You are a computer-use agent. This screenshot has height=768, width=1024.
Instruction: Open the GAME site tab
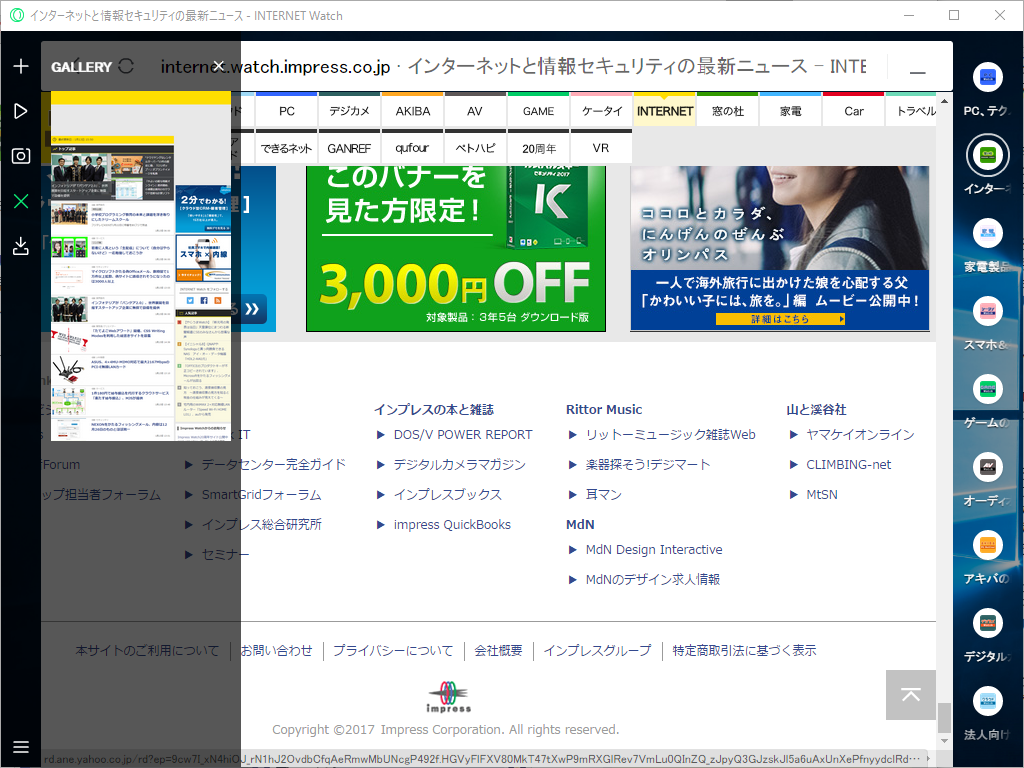click(538, 110)
